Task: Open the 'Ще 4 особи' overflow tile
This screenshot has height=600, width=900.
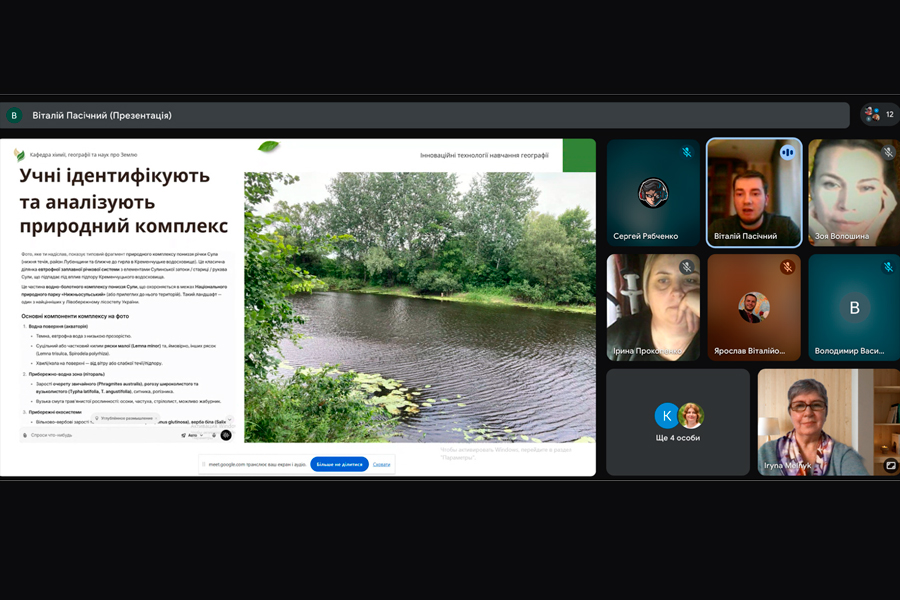Action: (x=678, y=422)
